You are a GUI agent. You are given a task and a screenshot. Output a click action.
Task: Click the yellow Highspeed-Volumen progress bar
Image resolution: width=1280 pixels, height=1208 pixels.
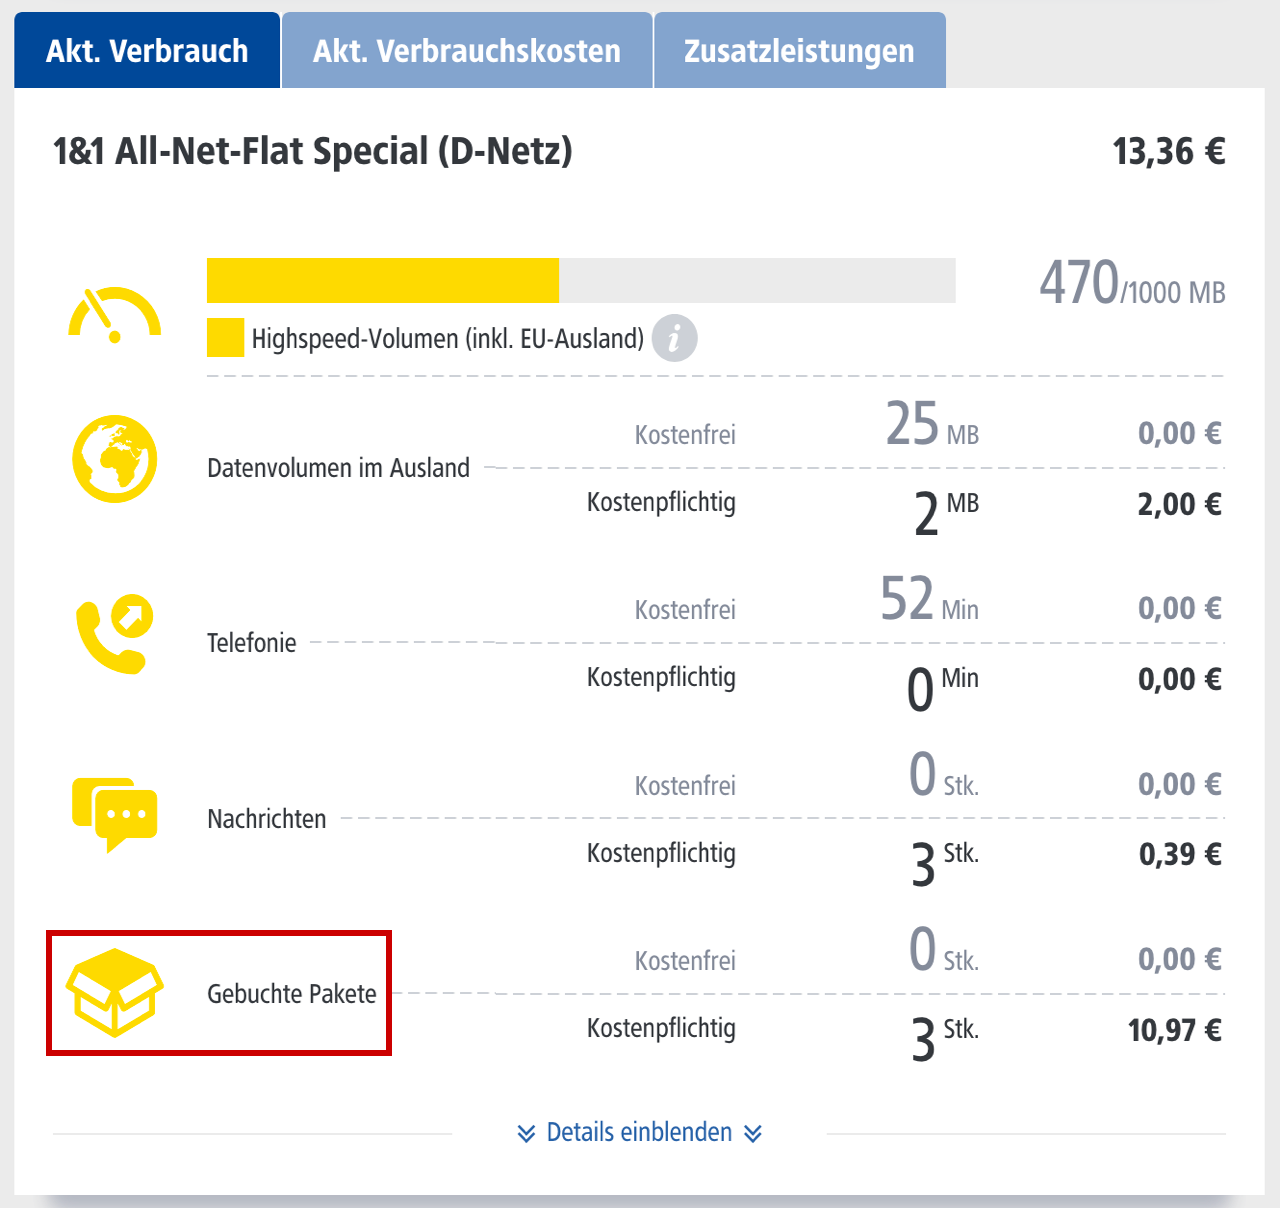(x=383, y=280)
